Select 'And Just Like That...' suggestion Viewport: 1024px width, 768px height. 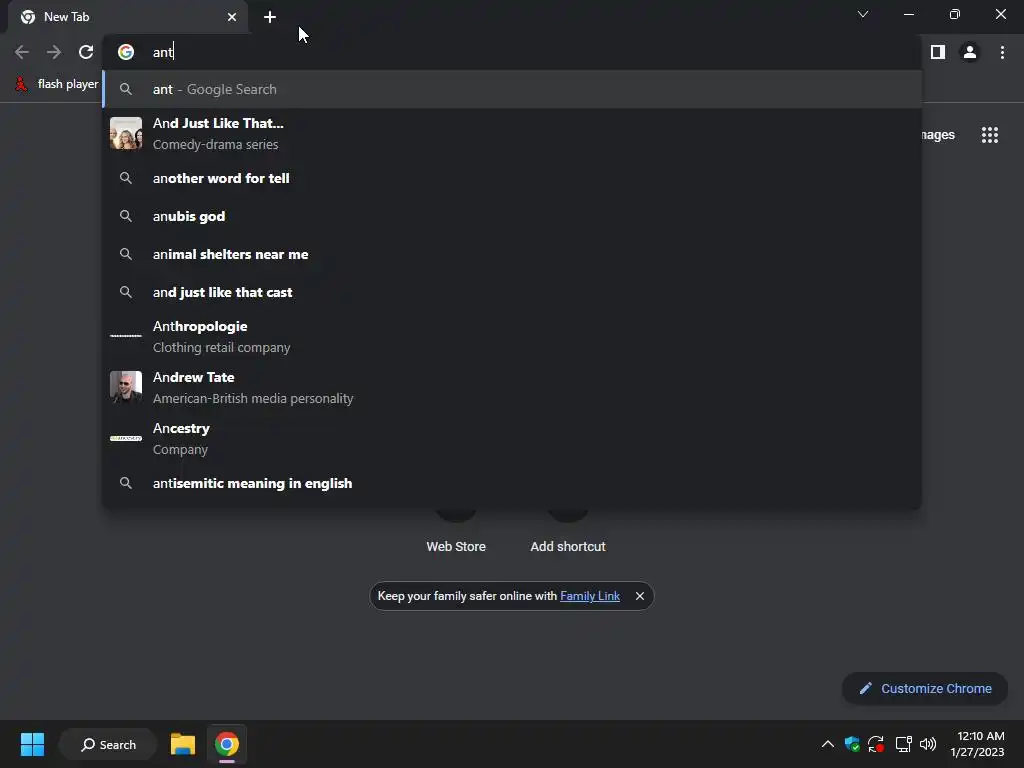[512, 134]
